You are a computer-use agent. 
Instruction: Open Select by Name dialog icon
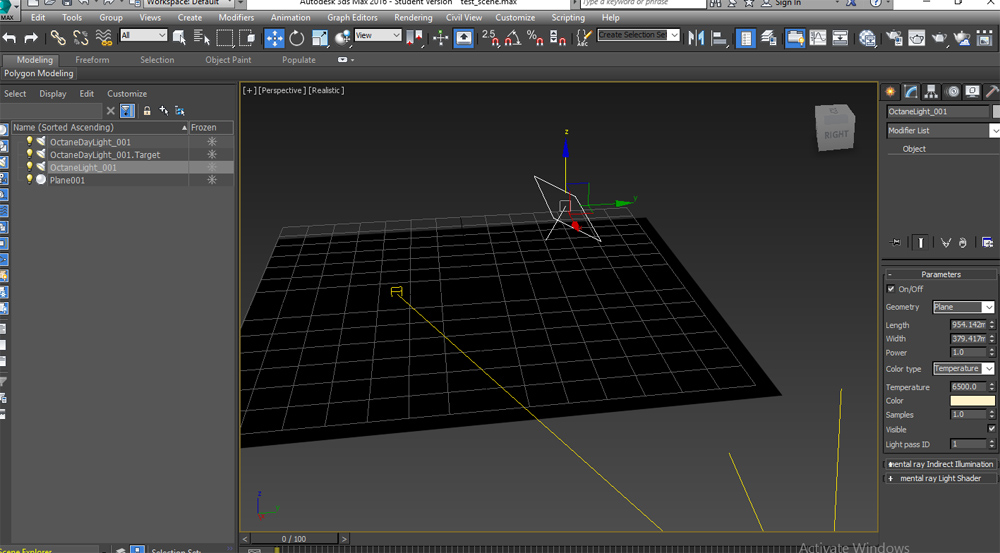202,38
